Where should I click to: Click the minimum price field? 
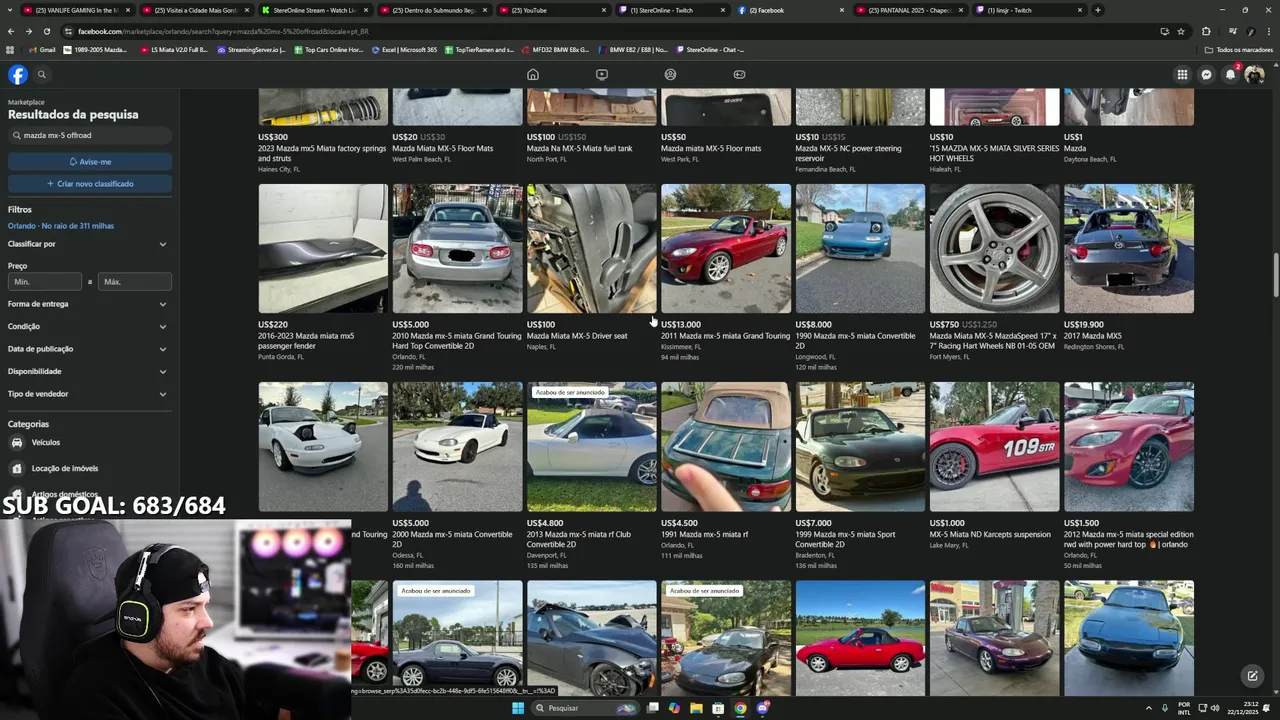[45, 282]
